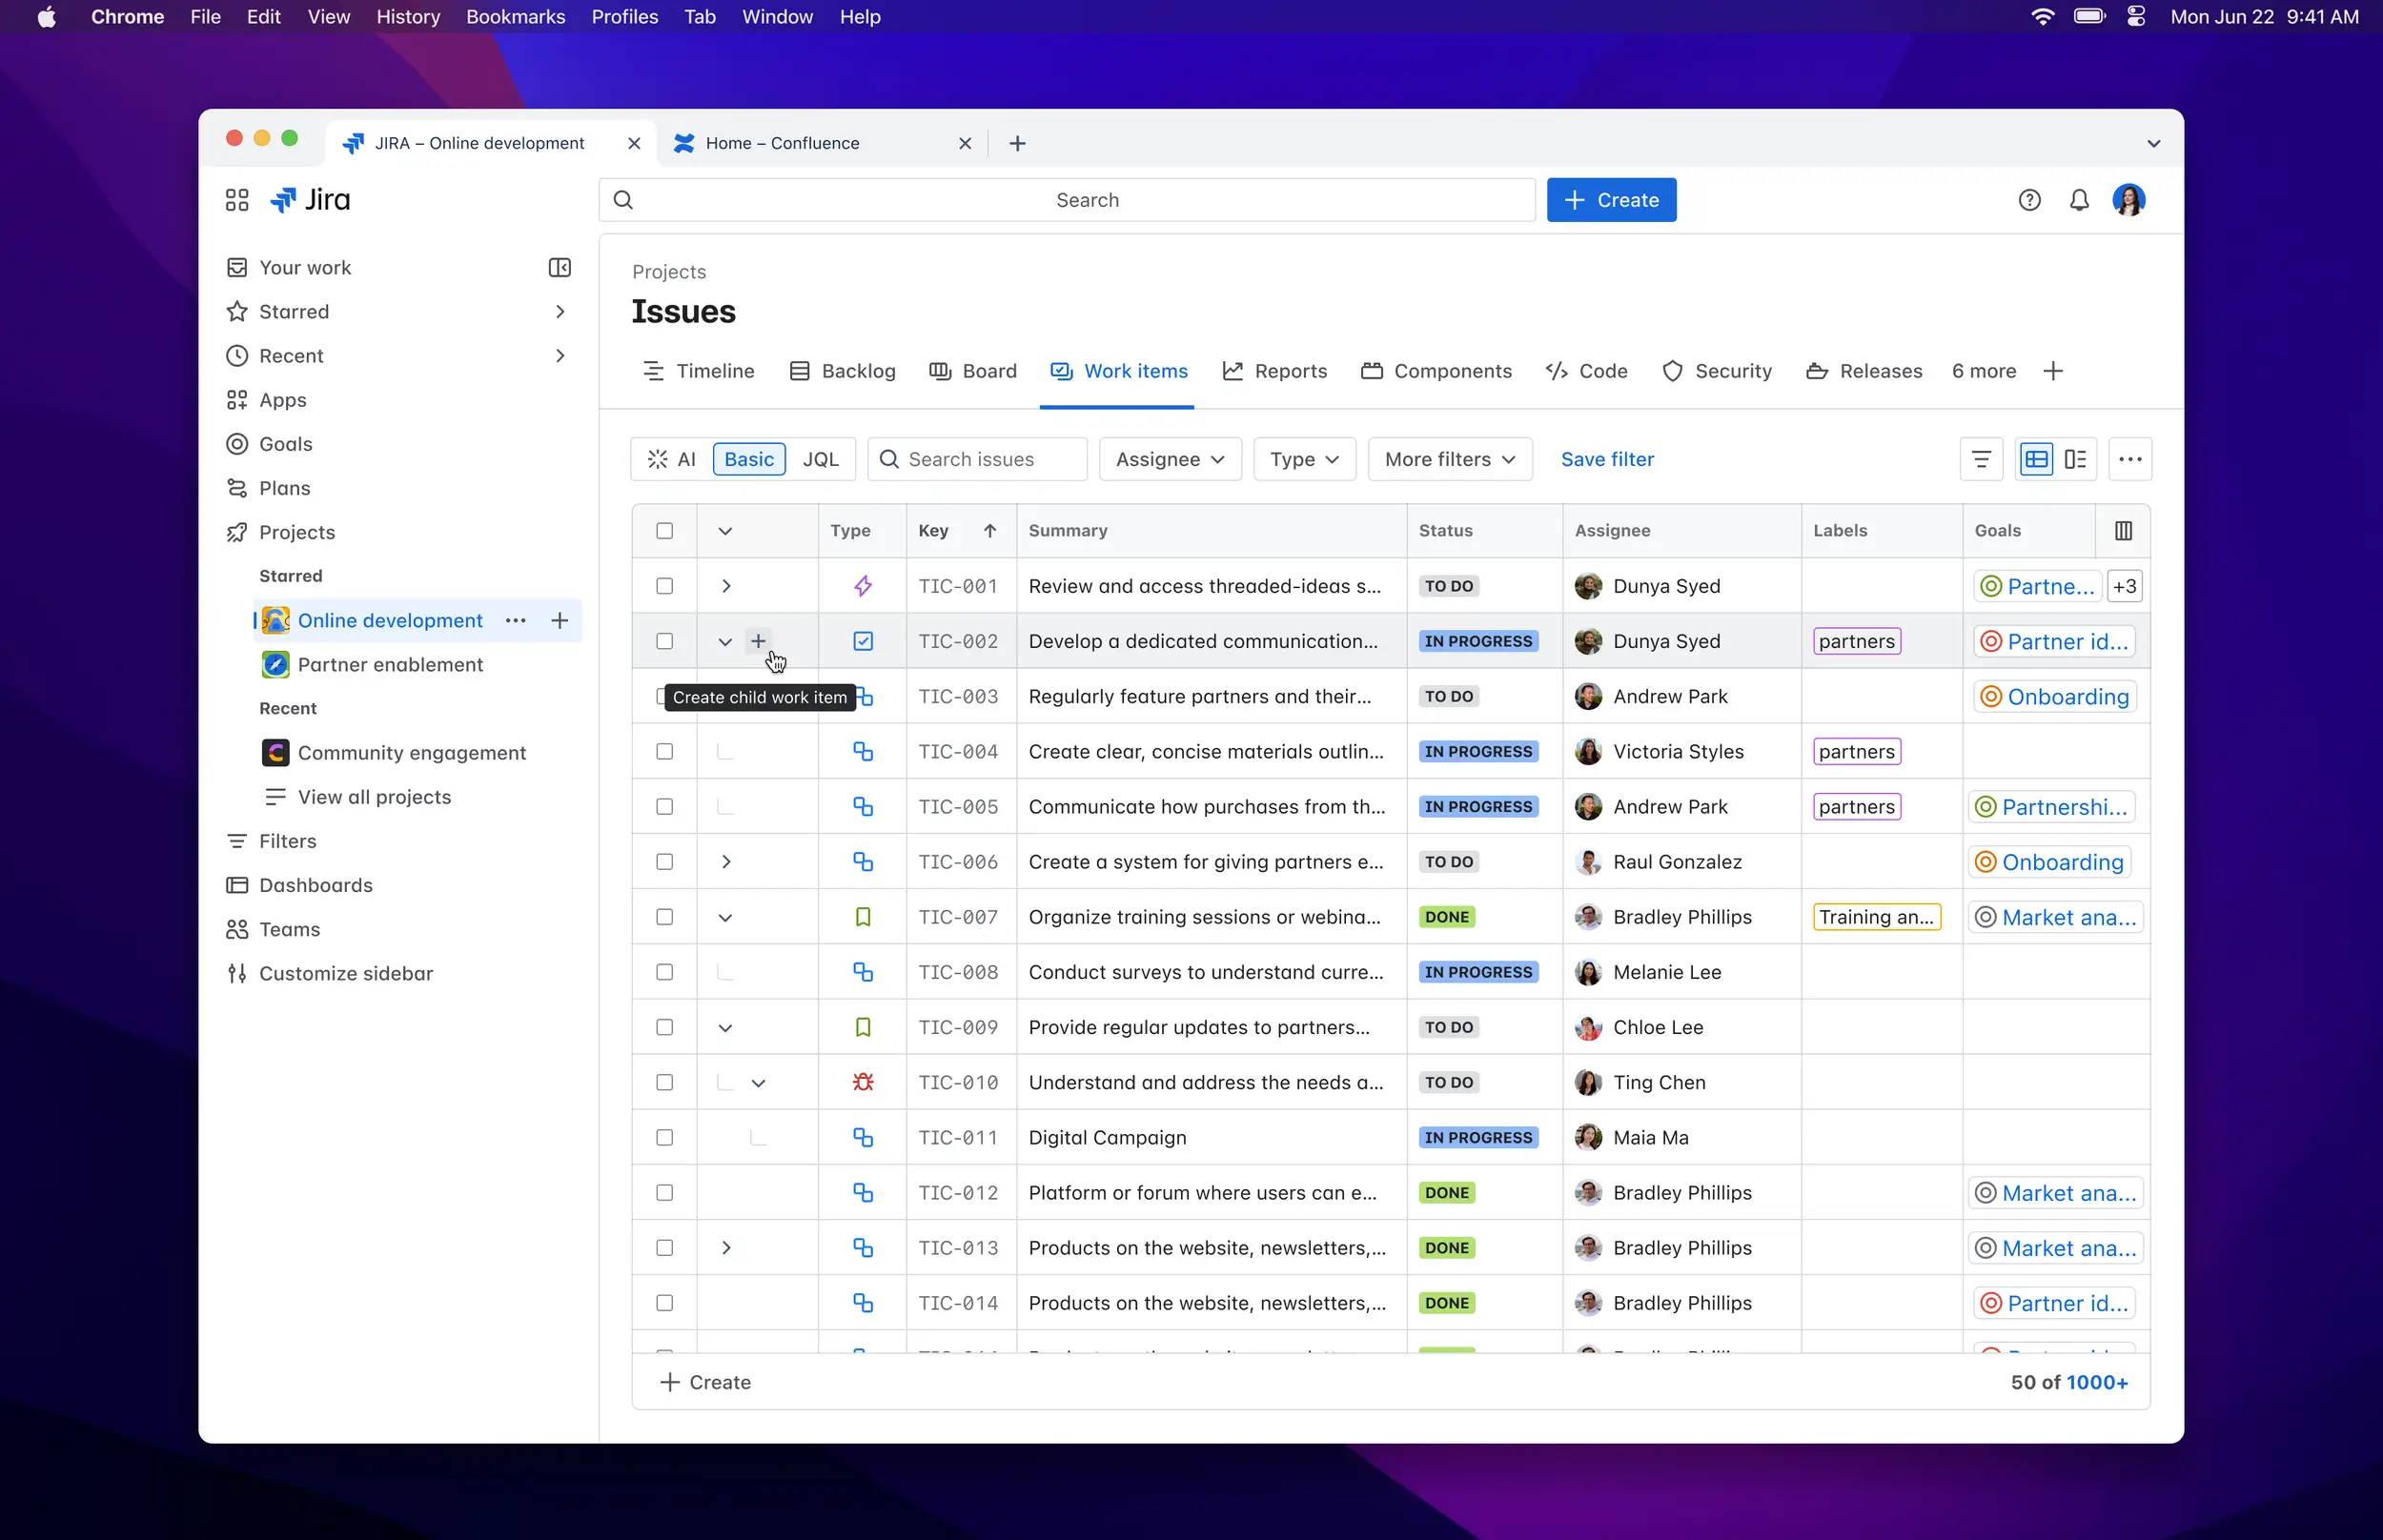Click the filter icon above the issue table
The width and height of the screenshot is (2383, 1540).
pyautogui.click(x=1981, y=458)
